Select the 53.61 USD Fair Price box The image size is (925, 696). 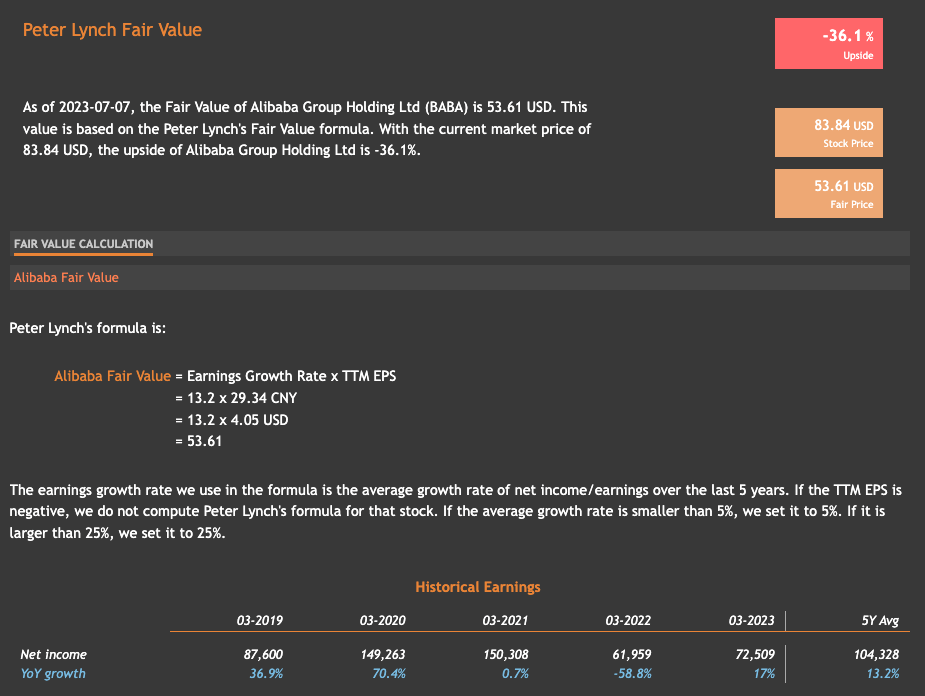click(x=828, y=193)
